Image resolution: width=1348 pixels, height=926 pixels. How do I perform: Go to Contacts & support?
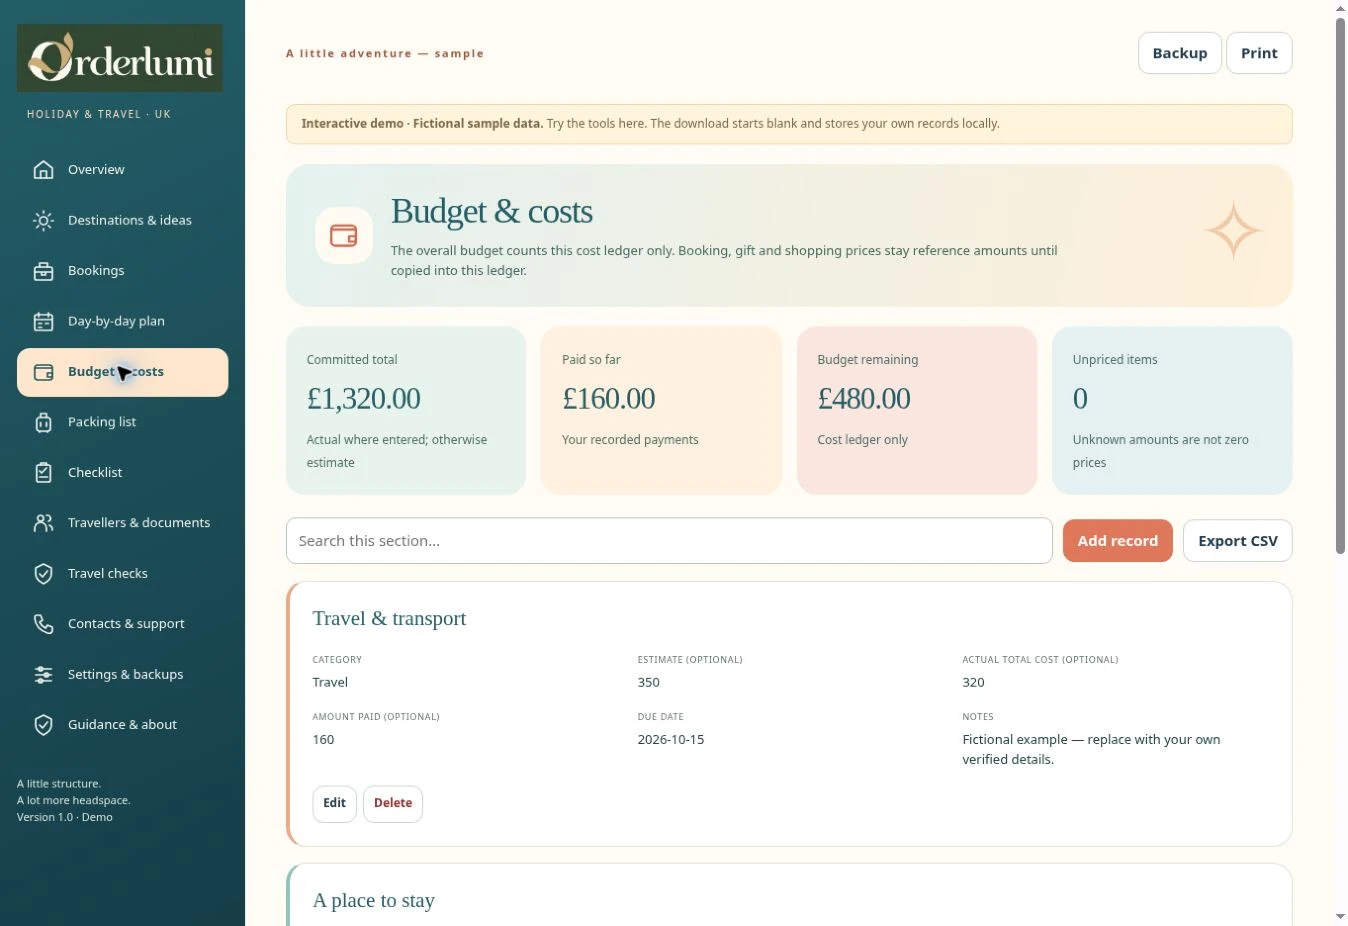point(122,624)
